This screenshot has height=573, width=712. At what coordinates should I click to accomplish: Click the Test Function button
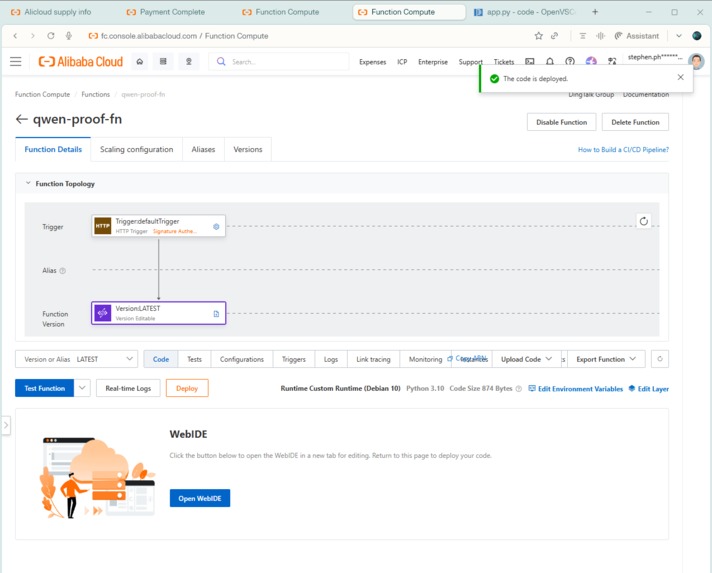click(44, 388)
